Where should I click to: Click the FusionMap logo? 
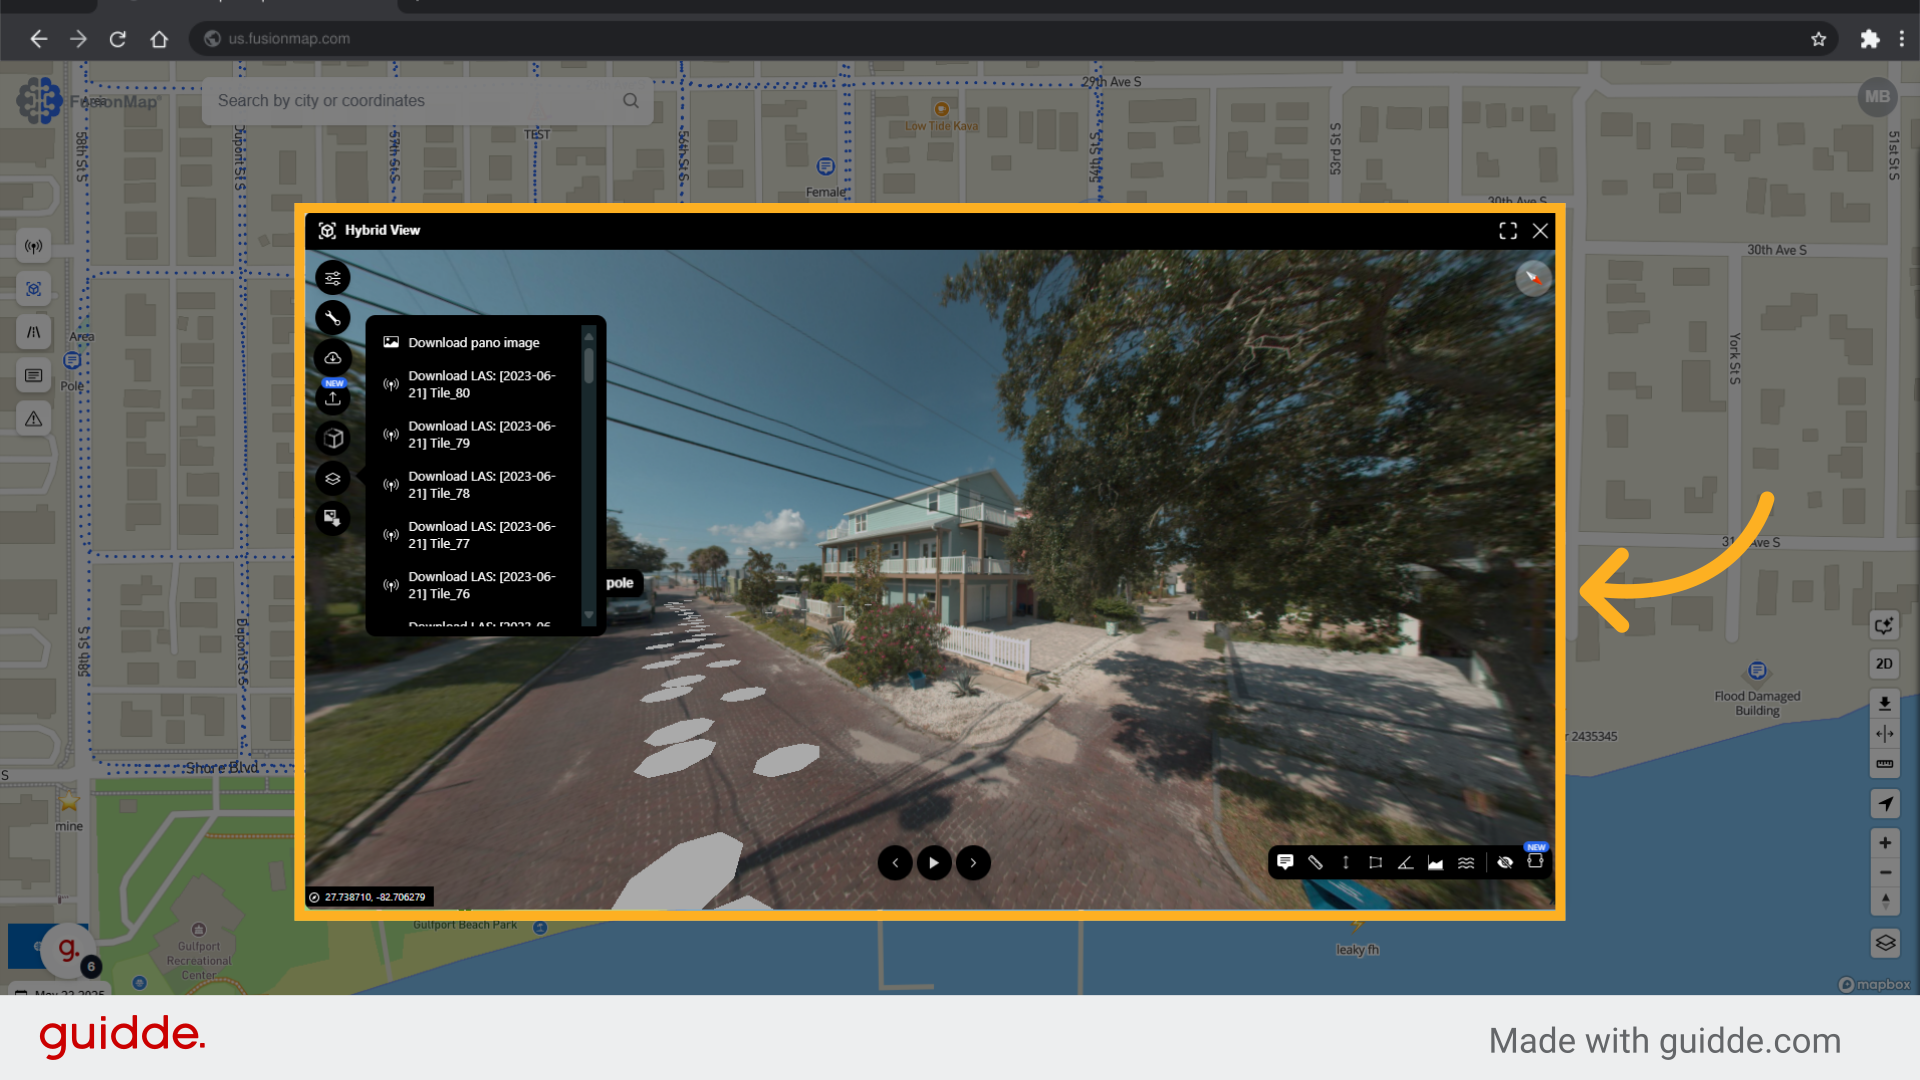tap(88, 101)
